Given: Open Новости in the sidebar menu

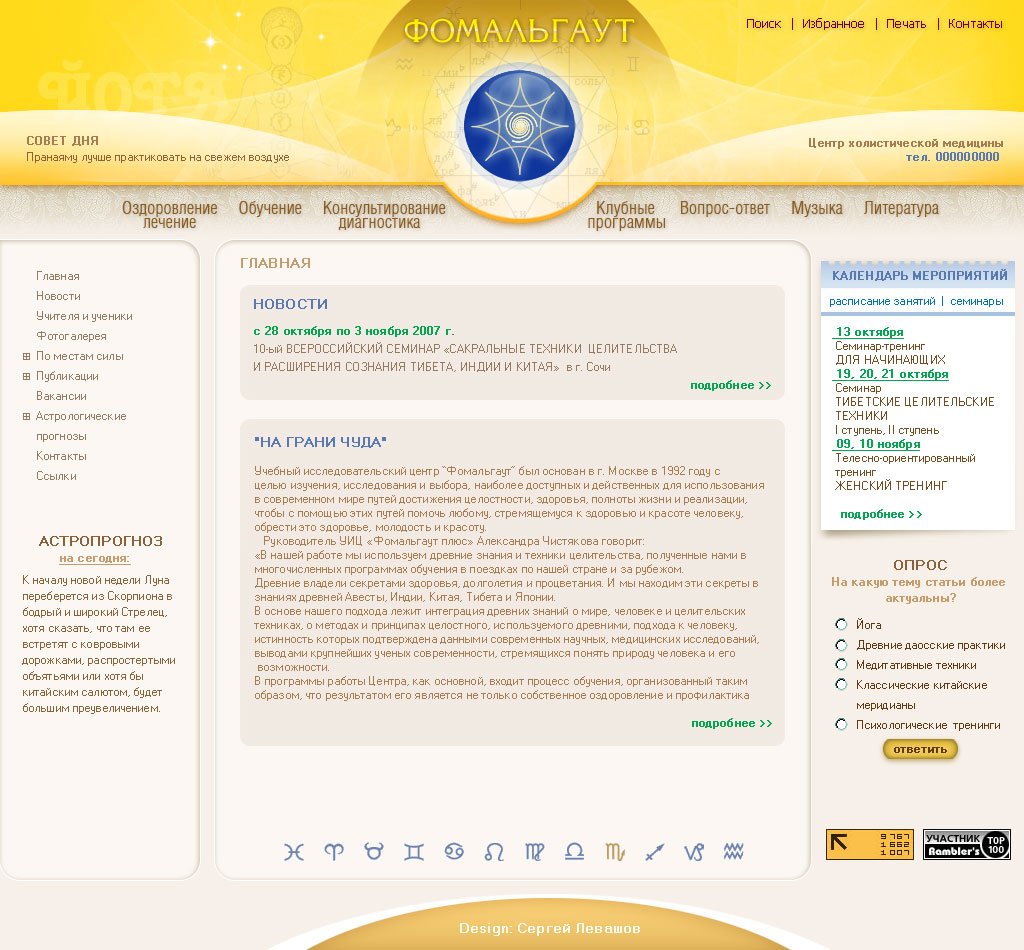Looking at the screenshot, I should click(x=58, y=296).
